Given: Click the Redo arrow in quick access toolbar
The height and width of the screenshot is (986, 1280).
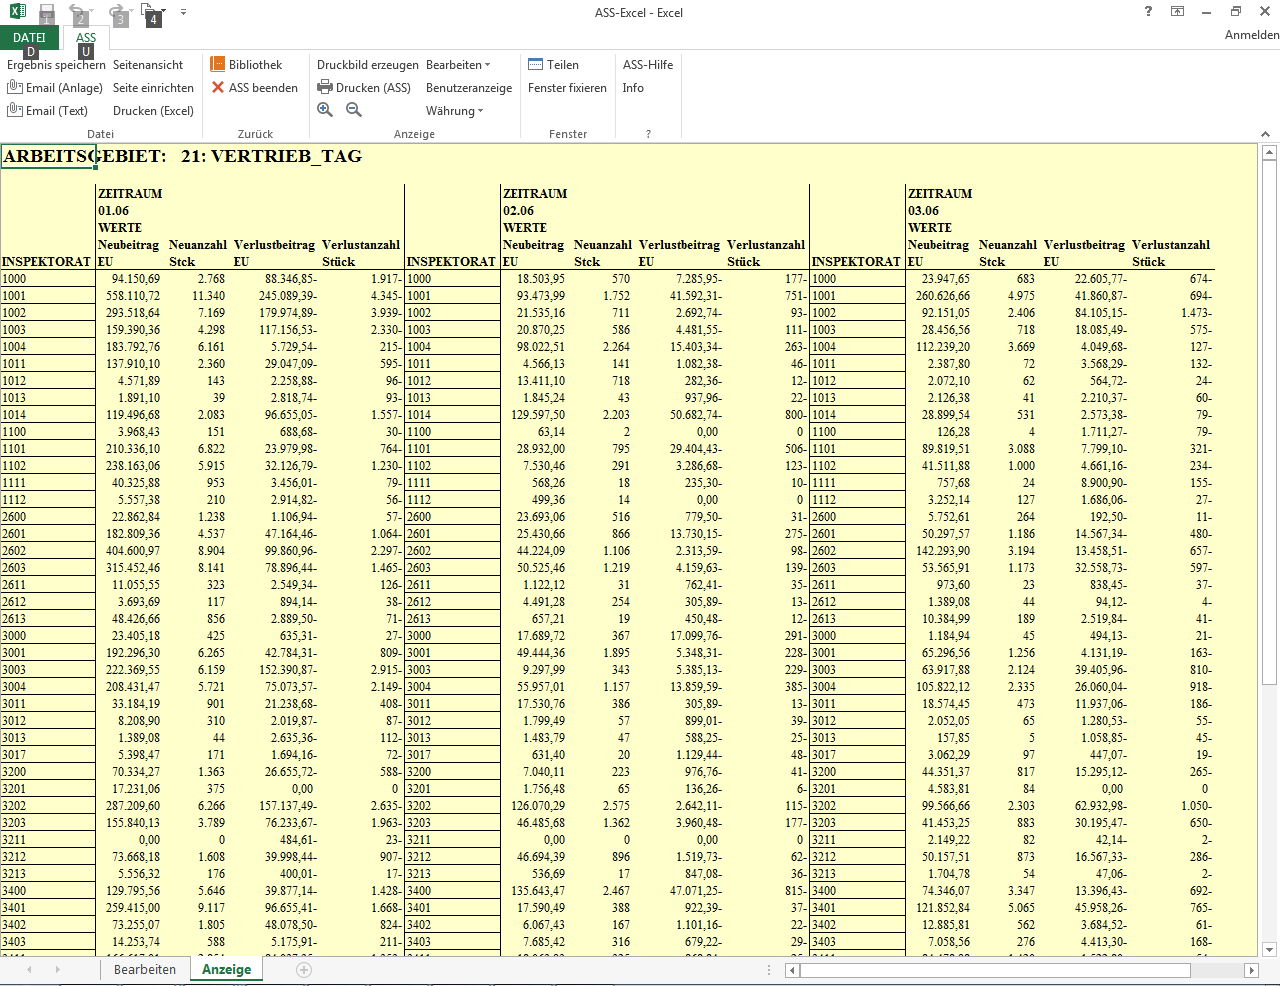Looking at the screenshot, I should point(115,13).
